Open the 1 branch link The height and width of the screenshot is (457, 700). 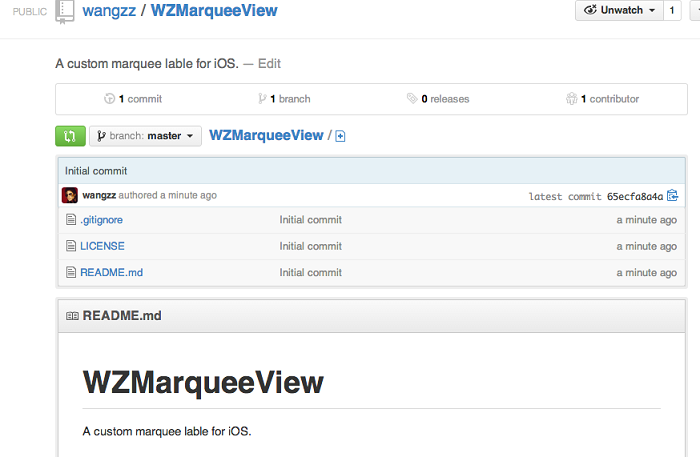[290, 99]
